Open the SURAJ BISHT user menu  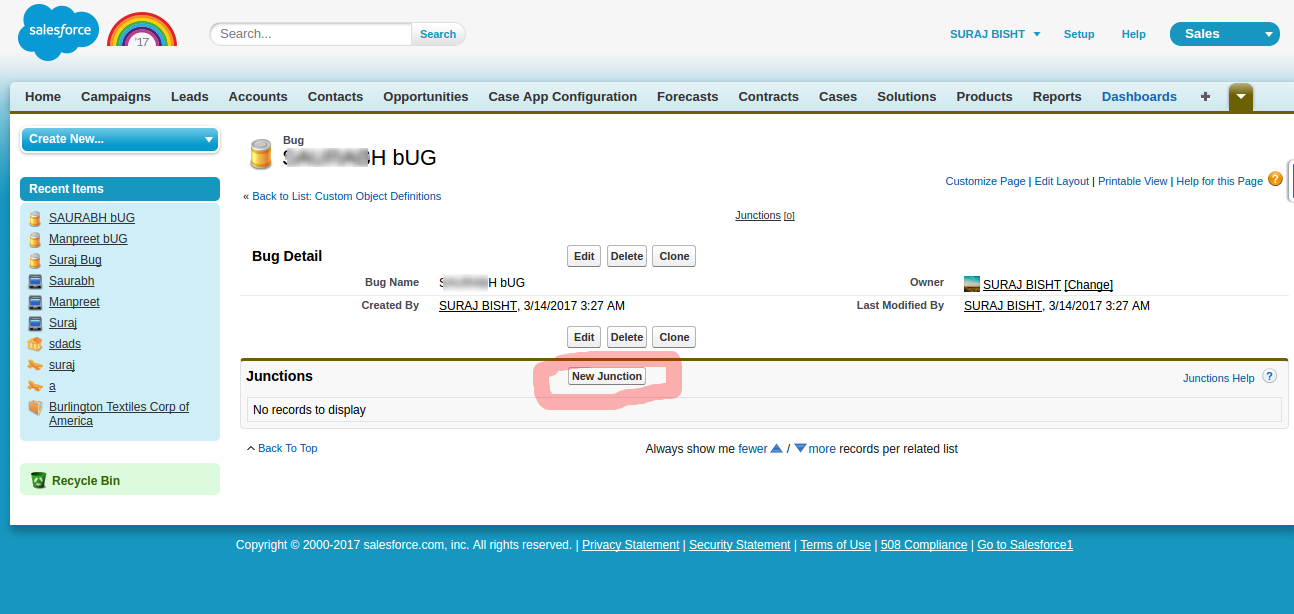point(995,34)
